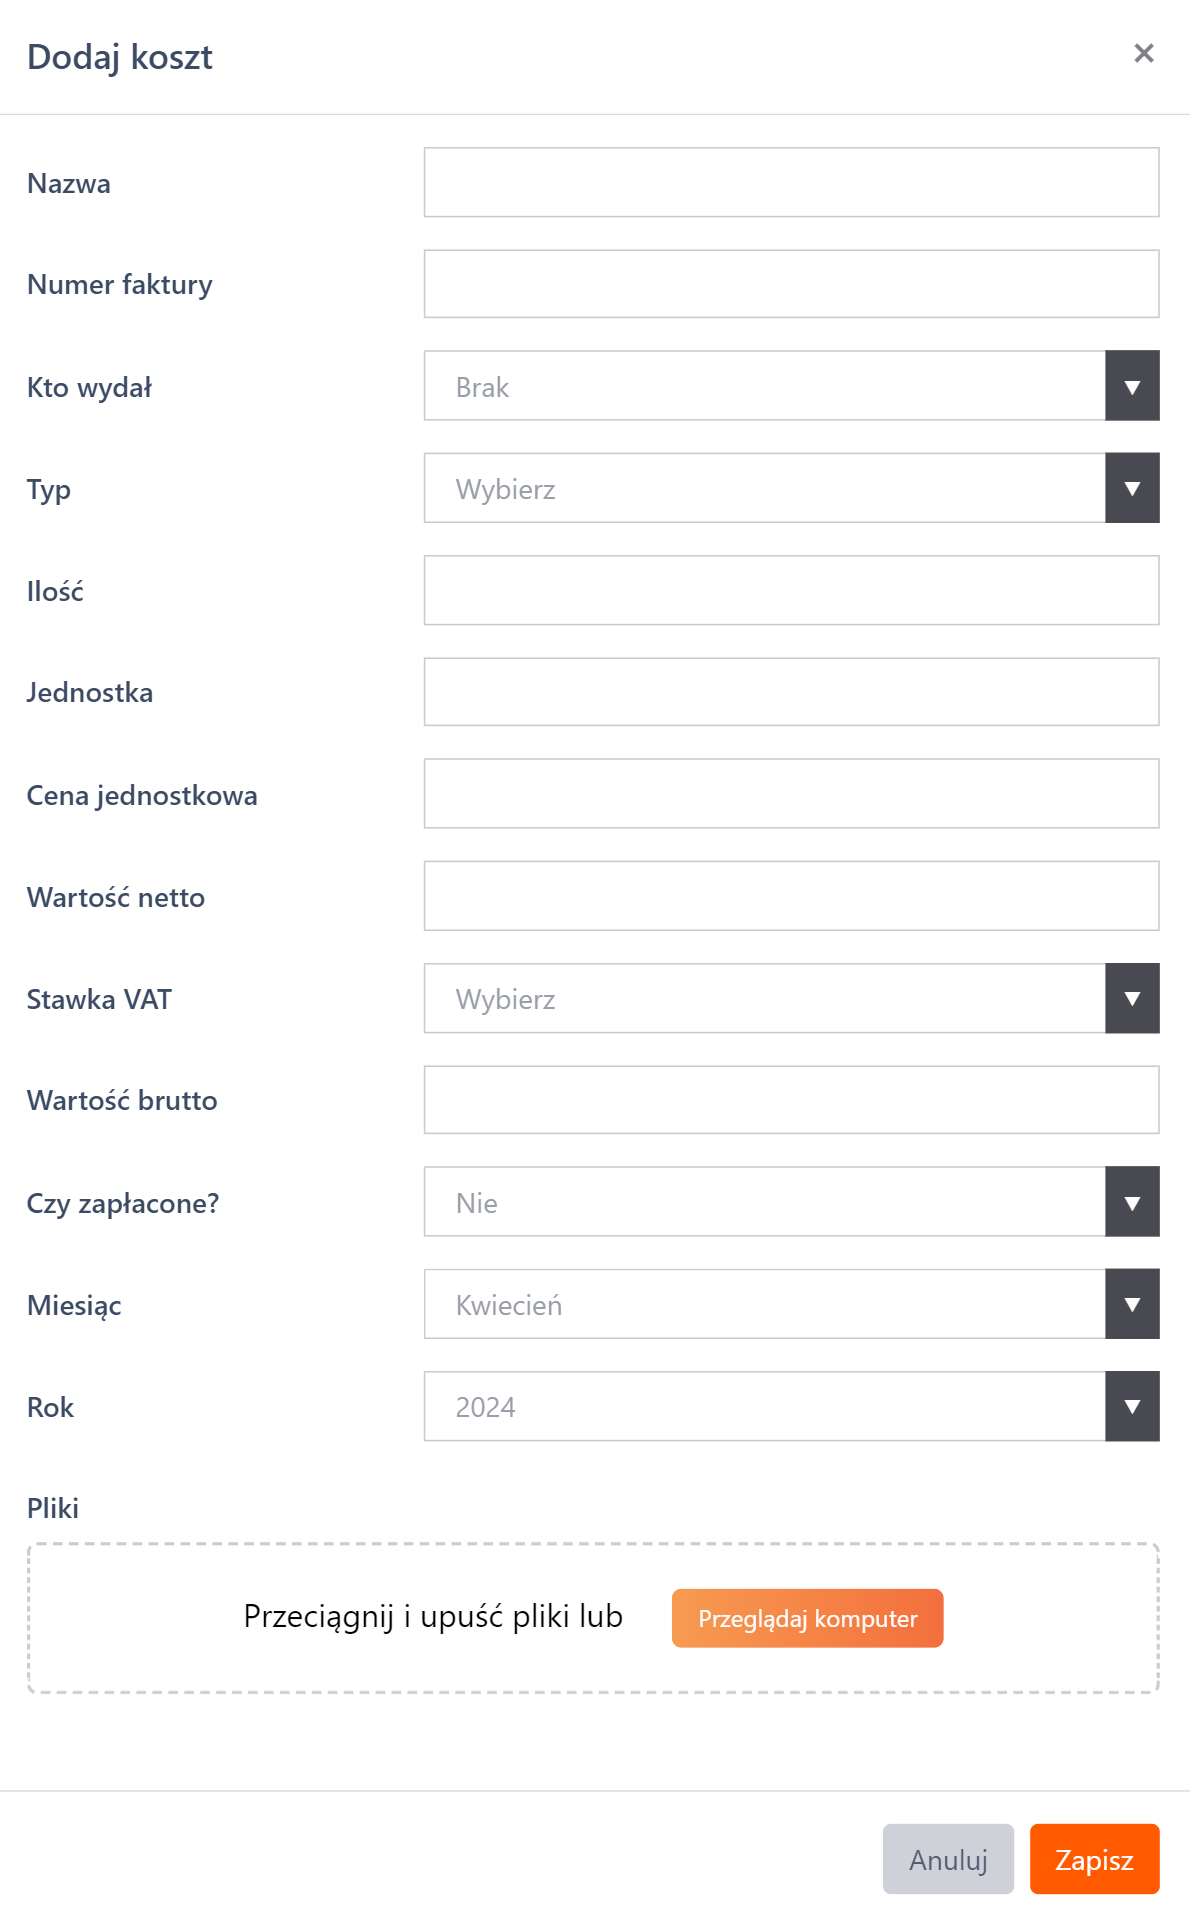Close the Dodaj koszt dialog
The width and height of the screenshot is (1190, 1917).
1144,54
